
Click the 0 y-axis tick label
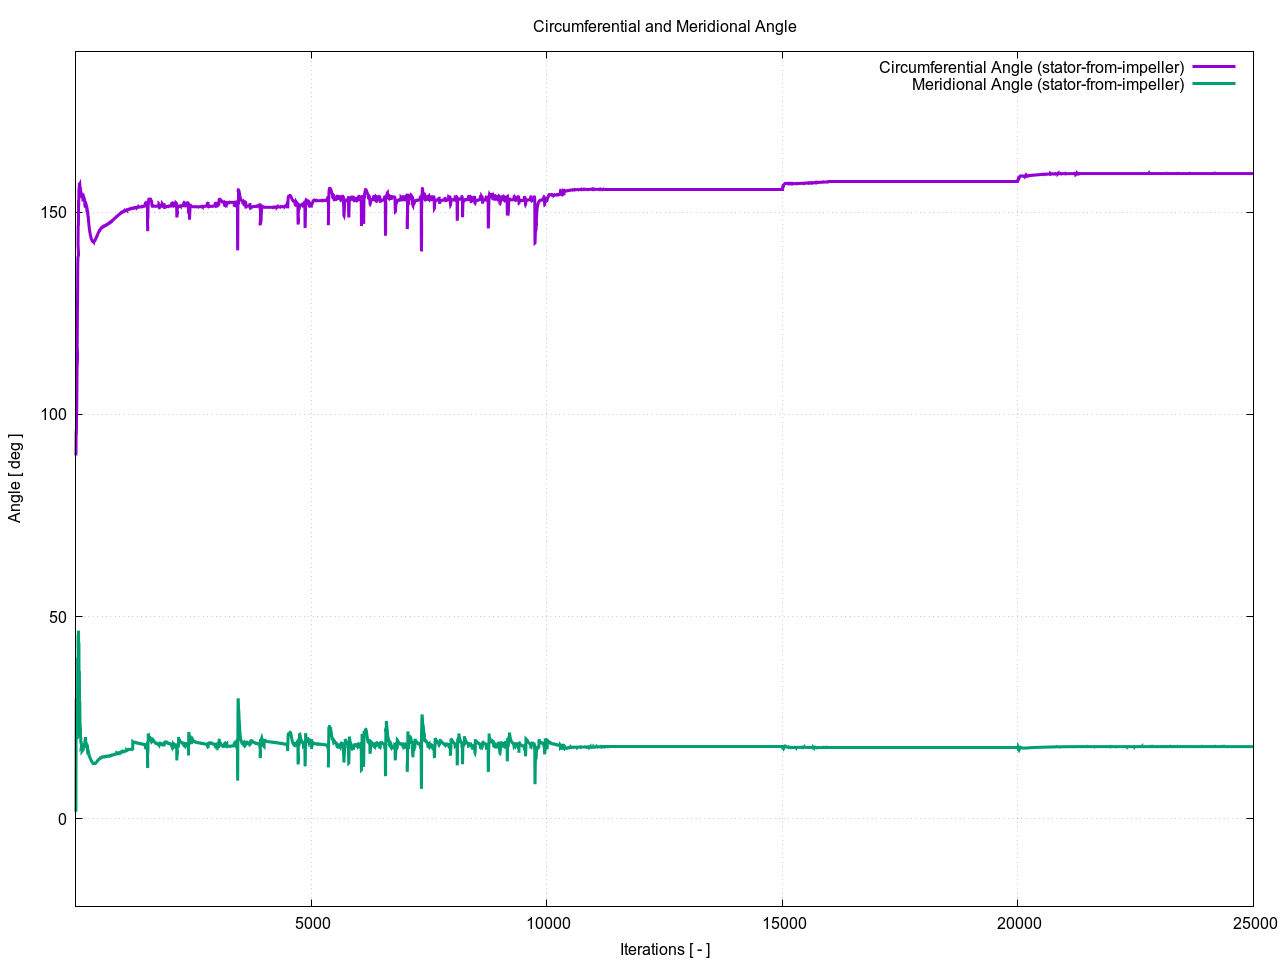62,819
